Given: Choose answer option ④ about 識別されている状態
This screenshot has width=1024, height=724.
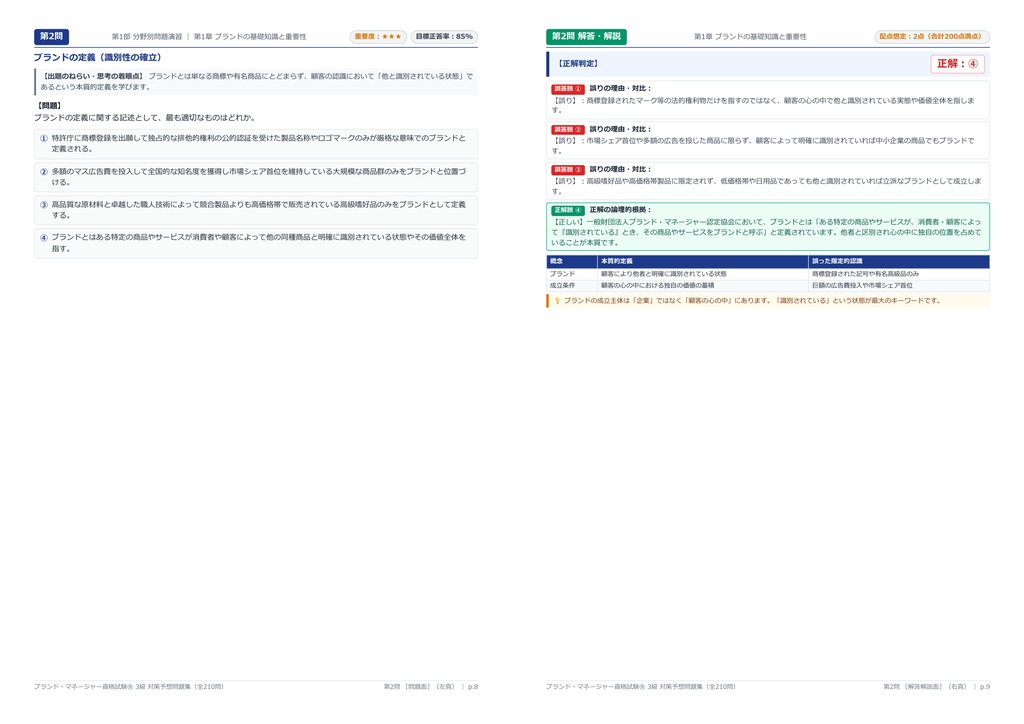Looking at the screenshot, I should pyautogui.click(x=255, y=243).
